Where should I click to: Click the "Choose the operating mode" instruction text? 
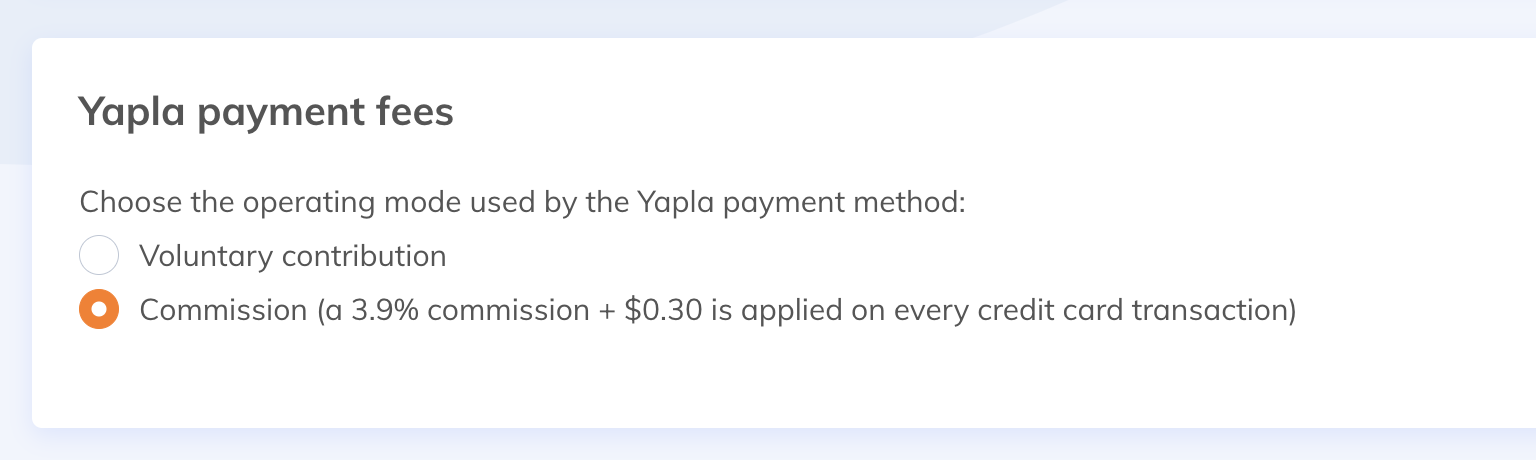pyautogui.click(x=522, y=202)
